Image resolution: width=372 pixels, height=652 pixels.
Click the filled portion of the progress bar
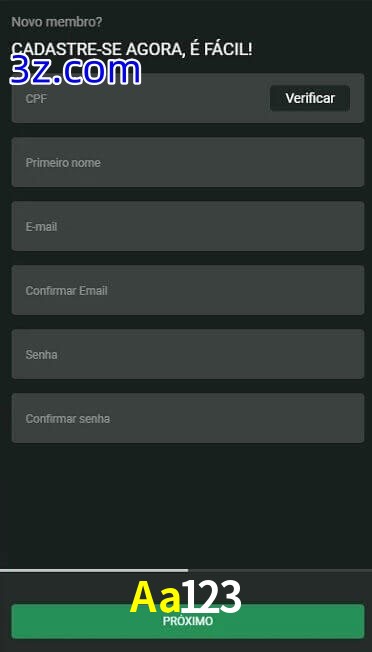[x=94, y=570]
